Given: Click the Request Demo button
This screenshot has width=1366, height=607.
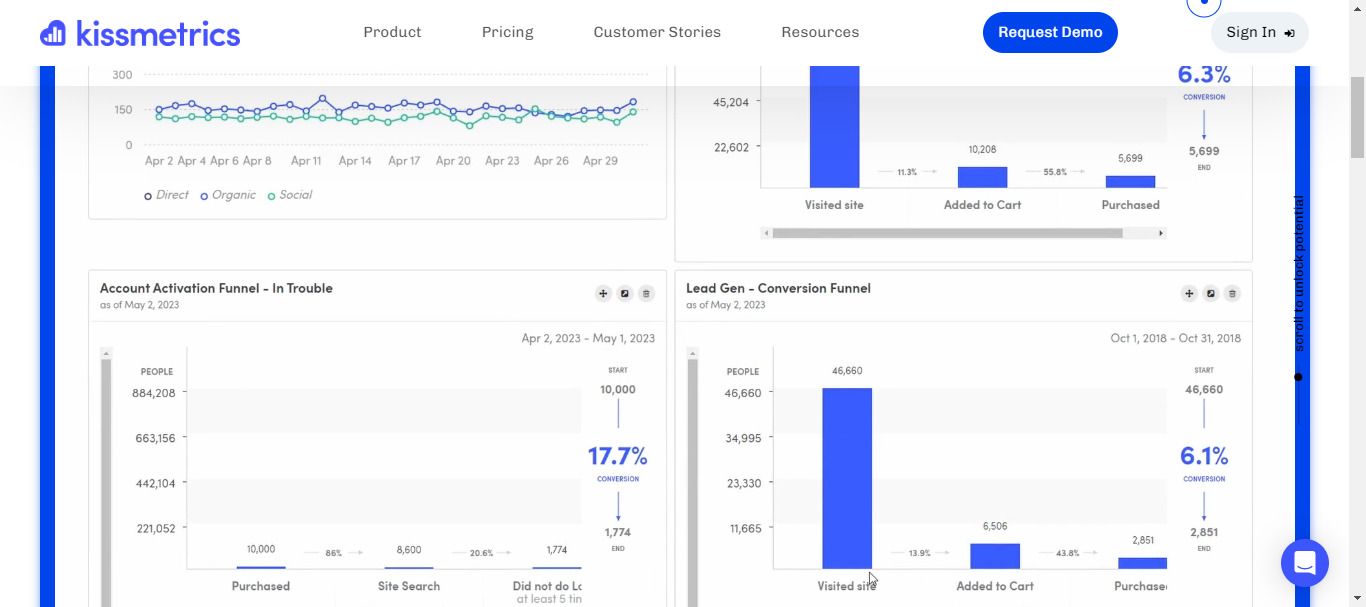Looking at the screenshot, I should (x=1050, y=32).
